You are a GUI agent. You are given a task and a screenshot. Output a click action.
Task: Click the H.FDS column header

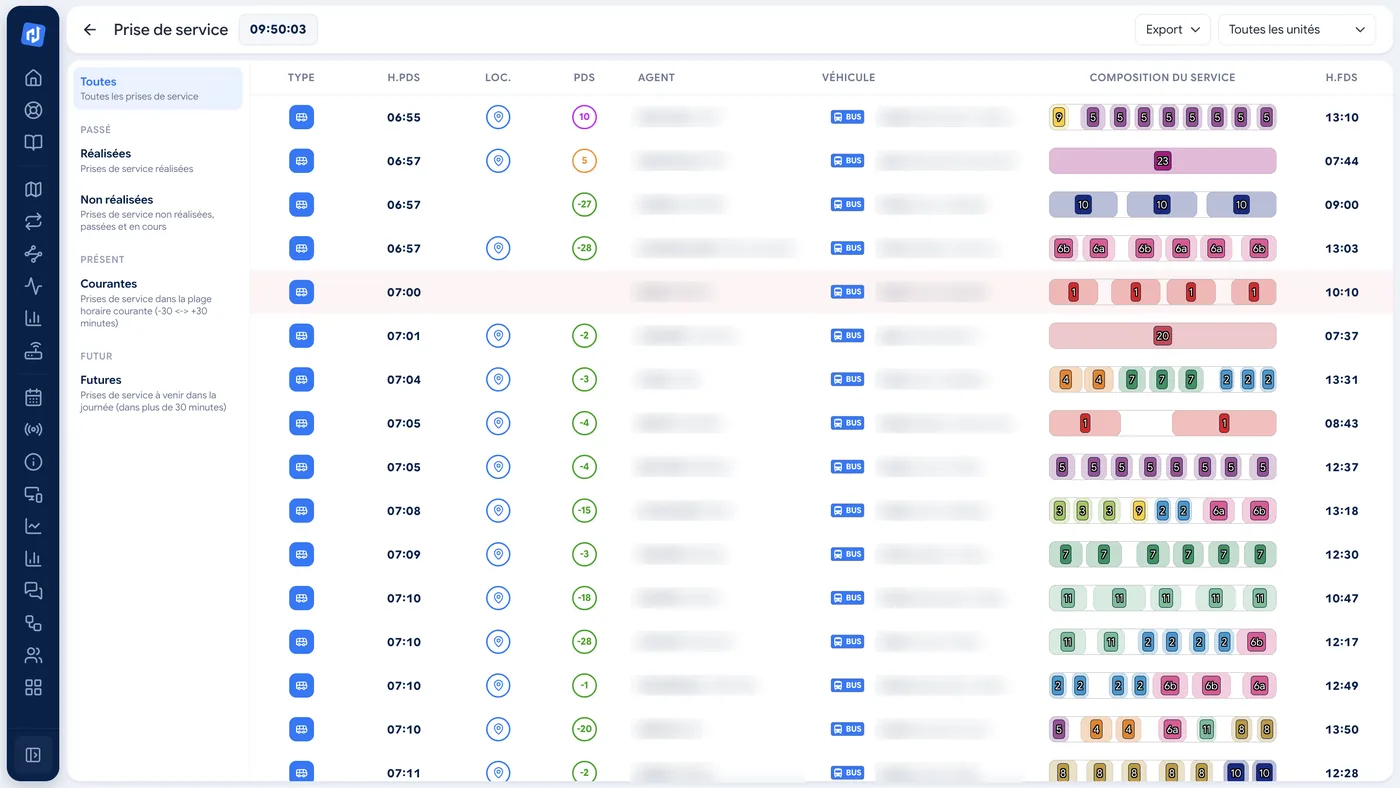pos(1341,78)
